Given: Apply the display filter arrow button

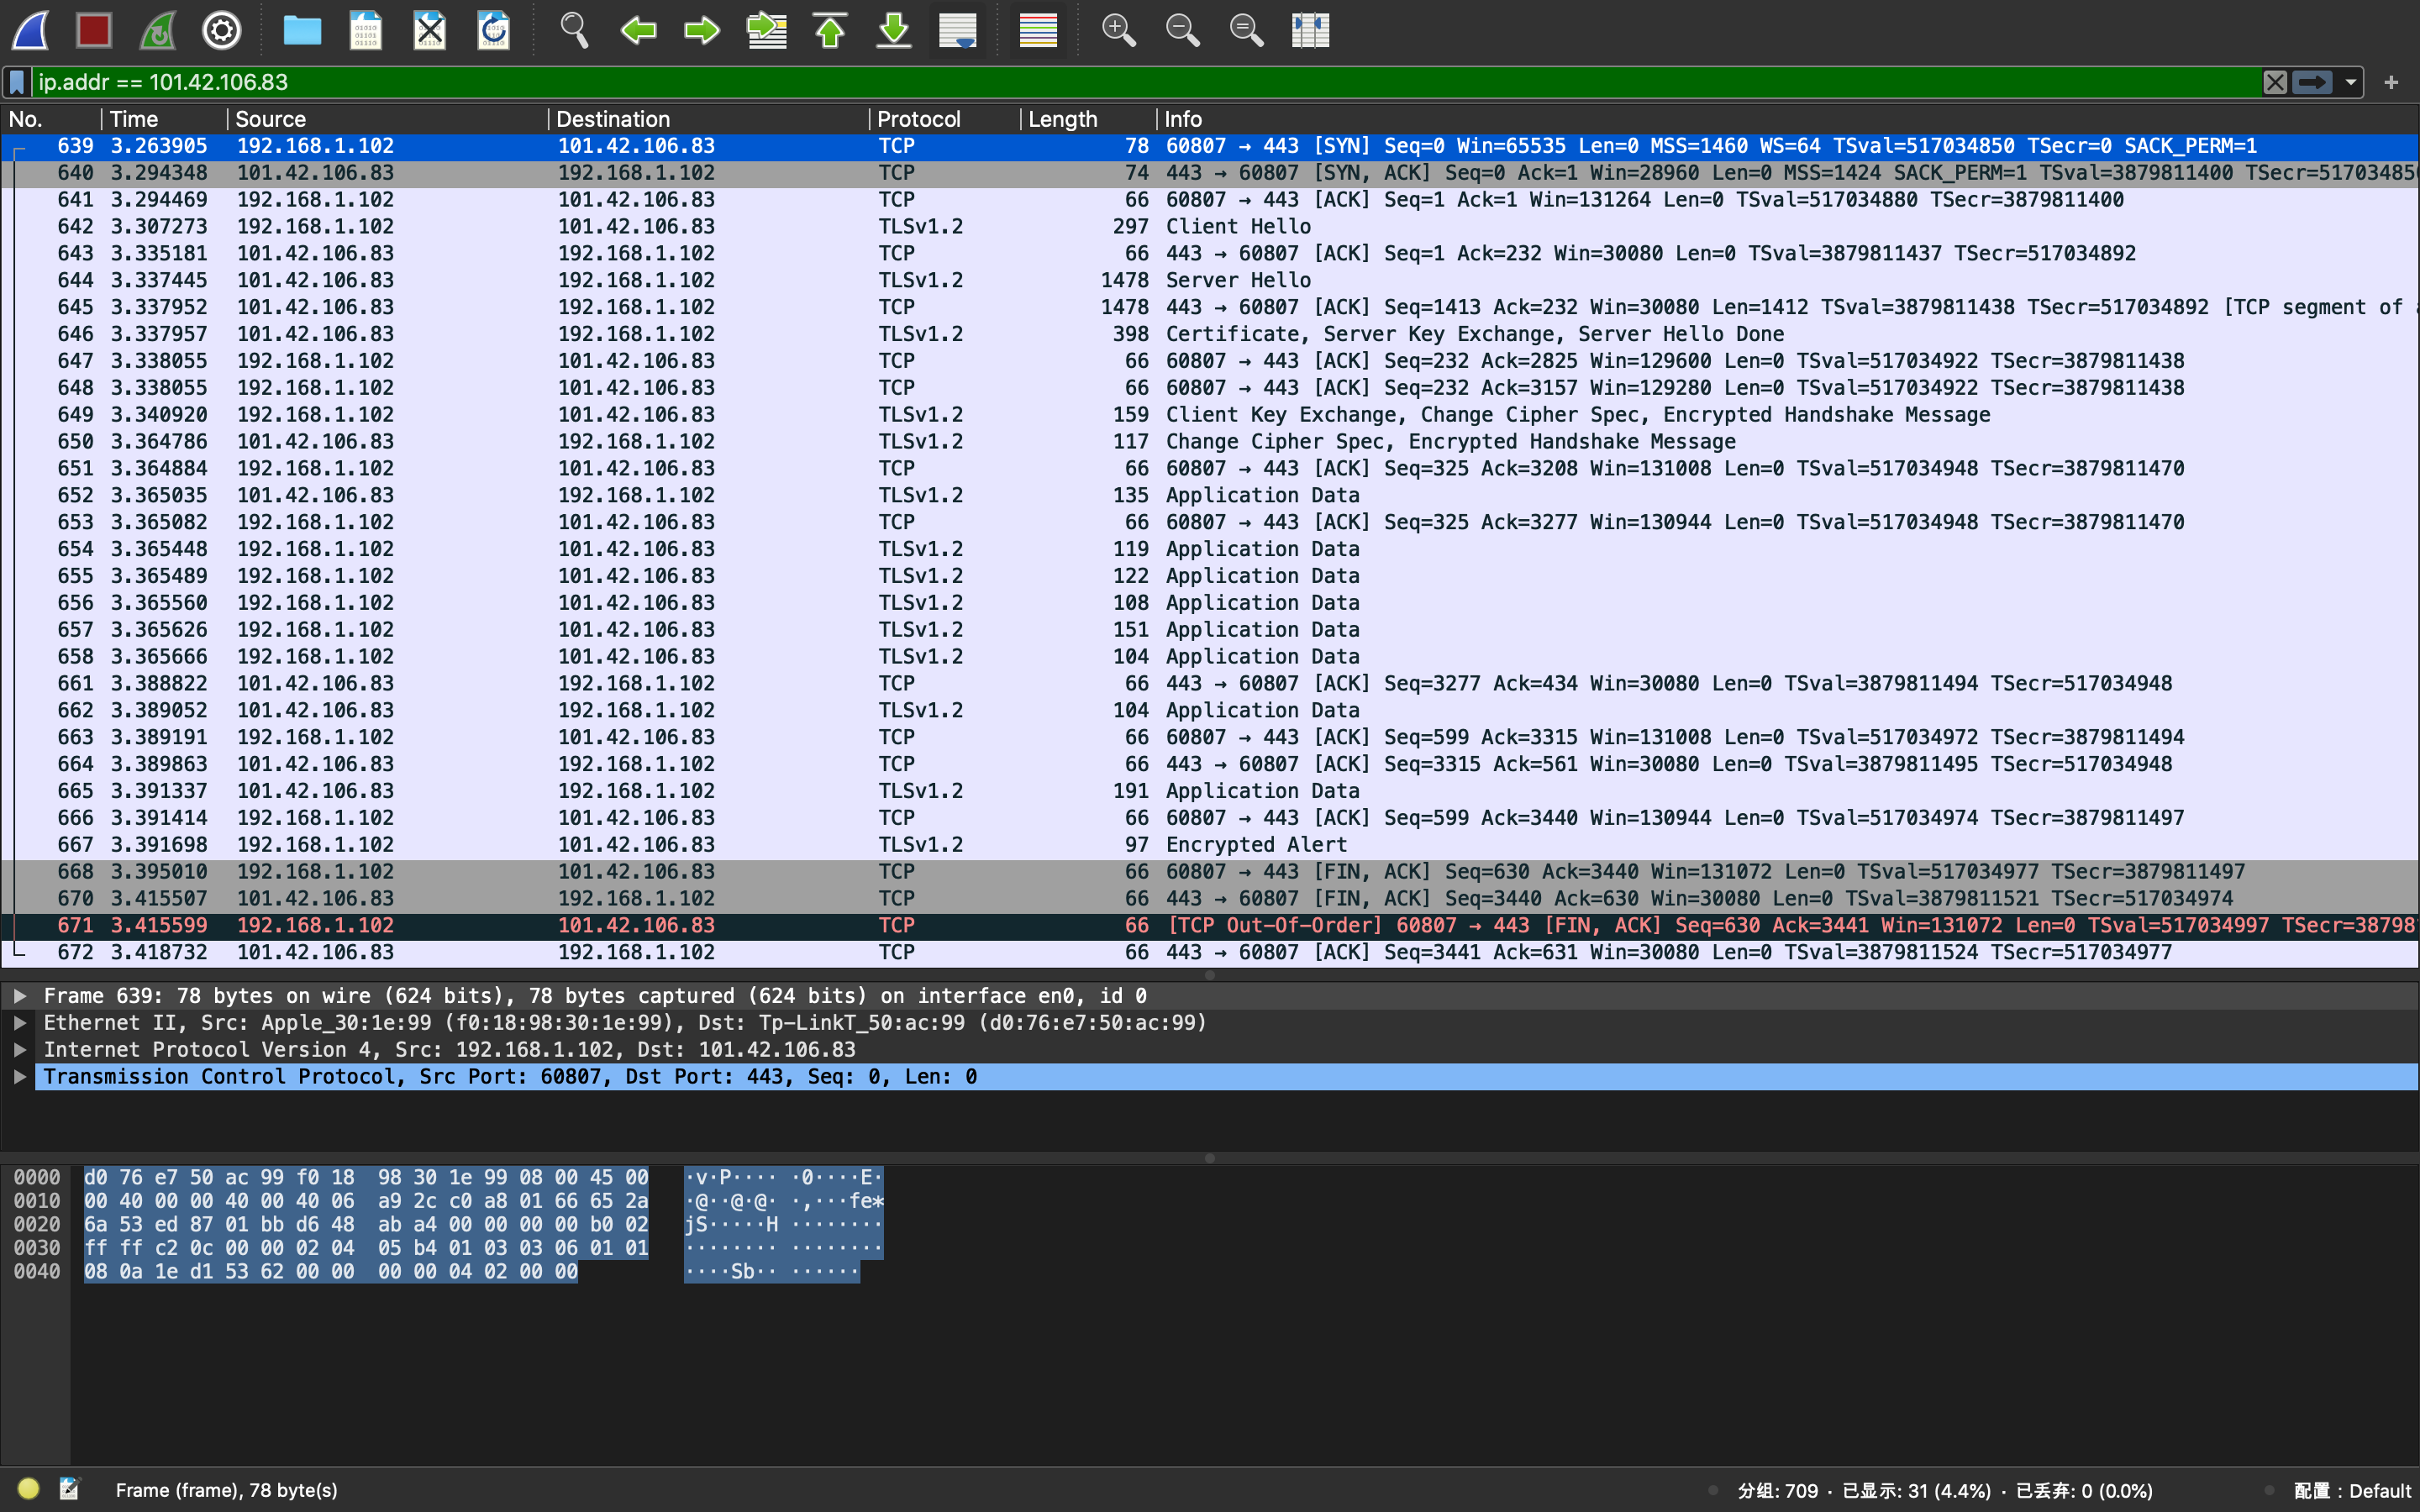Looking at the screenshot, I should tap(2312, 82).
